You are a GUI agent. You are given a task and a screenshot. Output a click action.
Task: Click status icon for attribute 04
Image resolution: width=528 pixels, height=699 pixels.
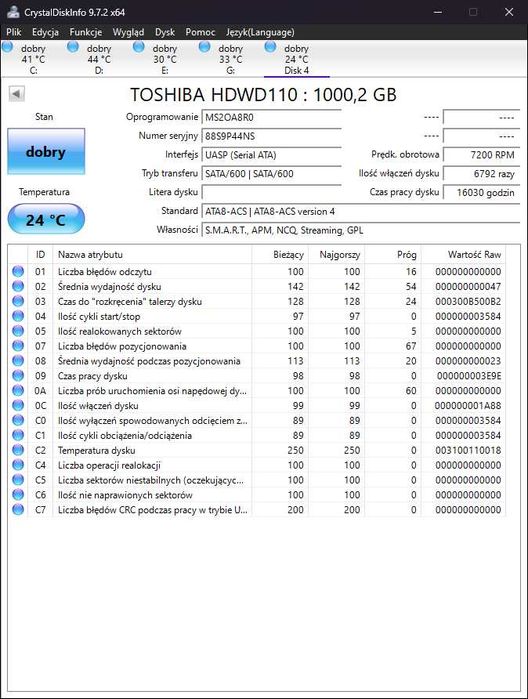(x=18, y=316)
